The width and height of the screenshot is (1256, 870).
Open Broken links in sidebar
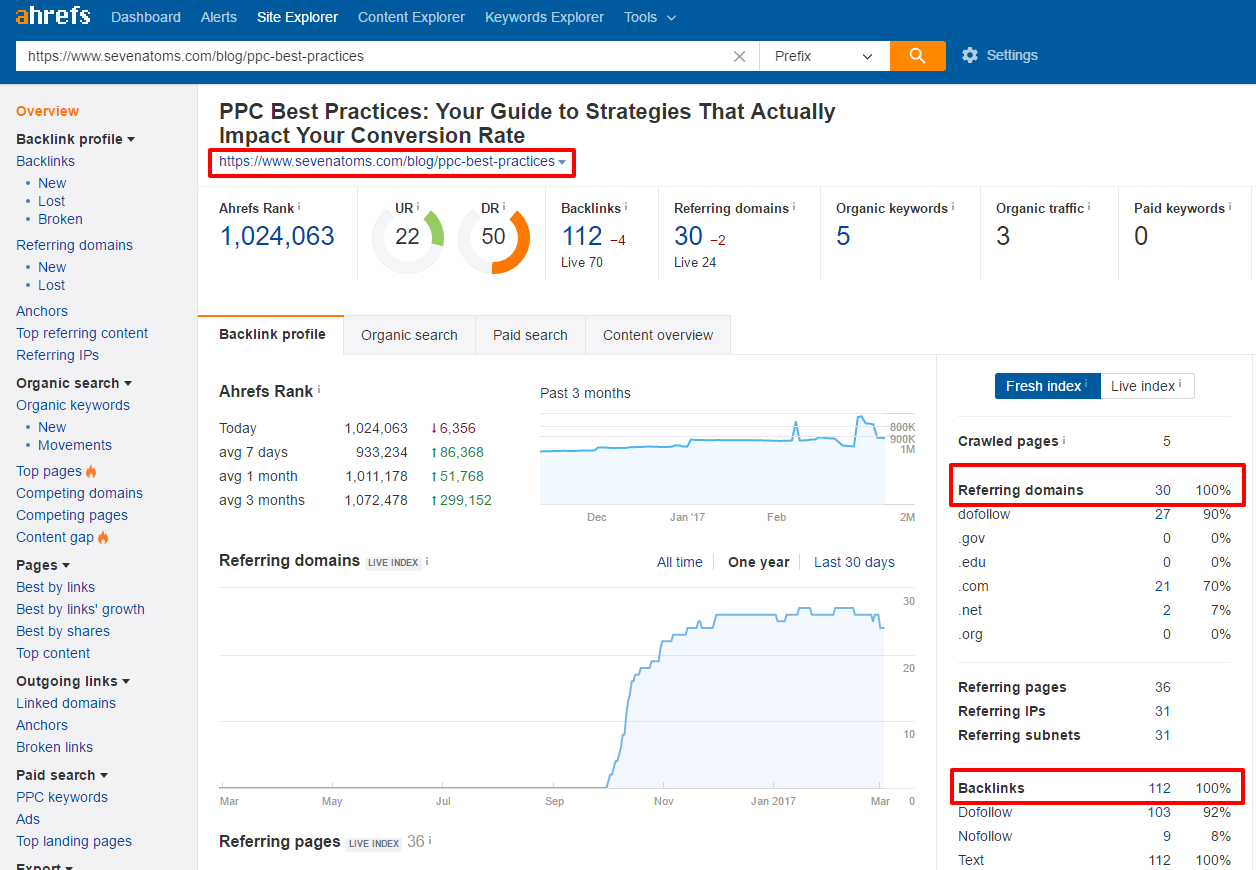(x=54, y=747)
